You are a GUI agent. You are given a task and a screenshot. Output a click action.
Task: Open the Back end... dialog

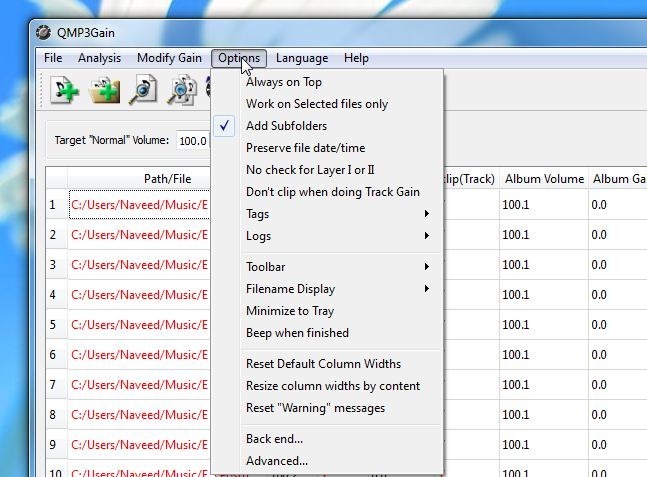coord(327,439)
